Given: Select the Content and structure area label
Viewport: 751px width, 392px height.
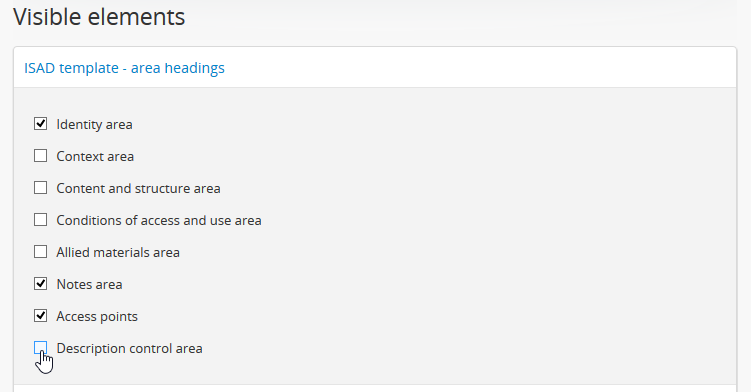Looking at the screenshot, I should click(x=138, y=188).
